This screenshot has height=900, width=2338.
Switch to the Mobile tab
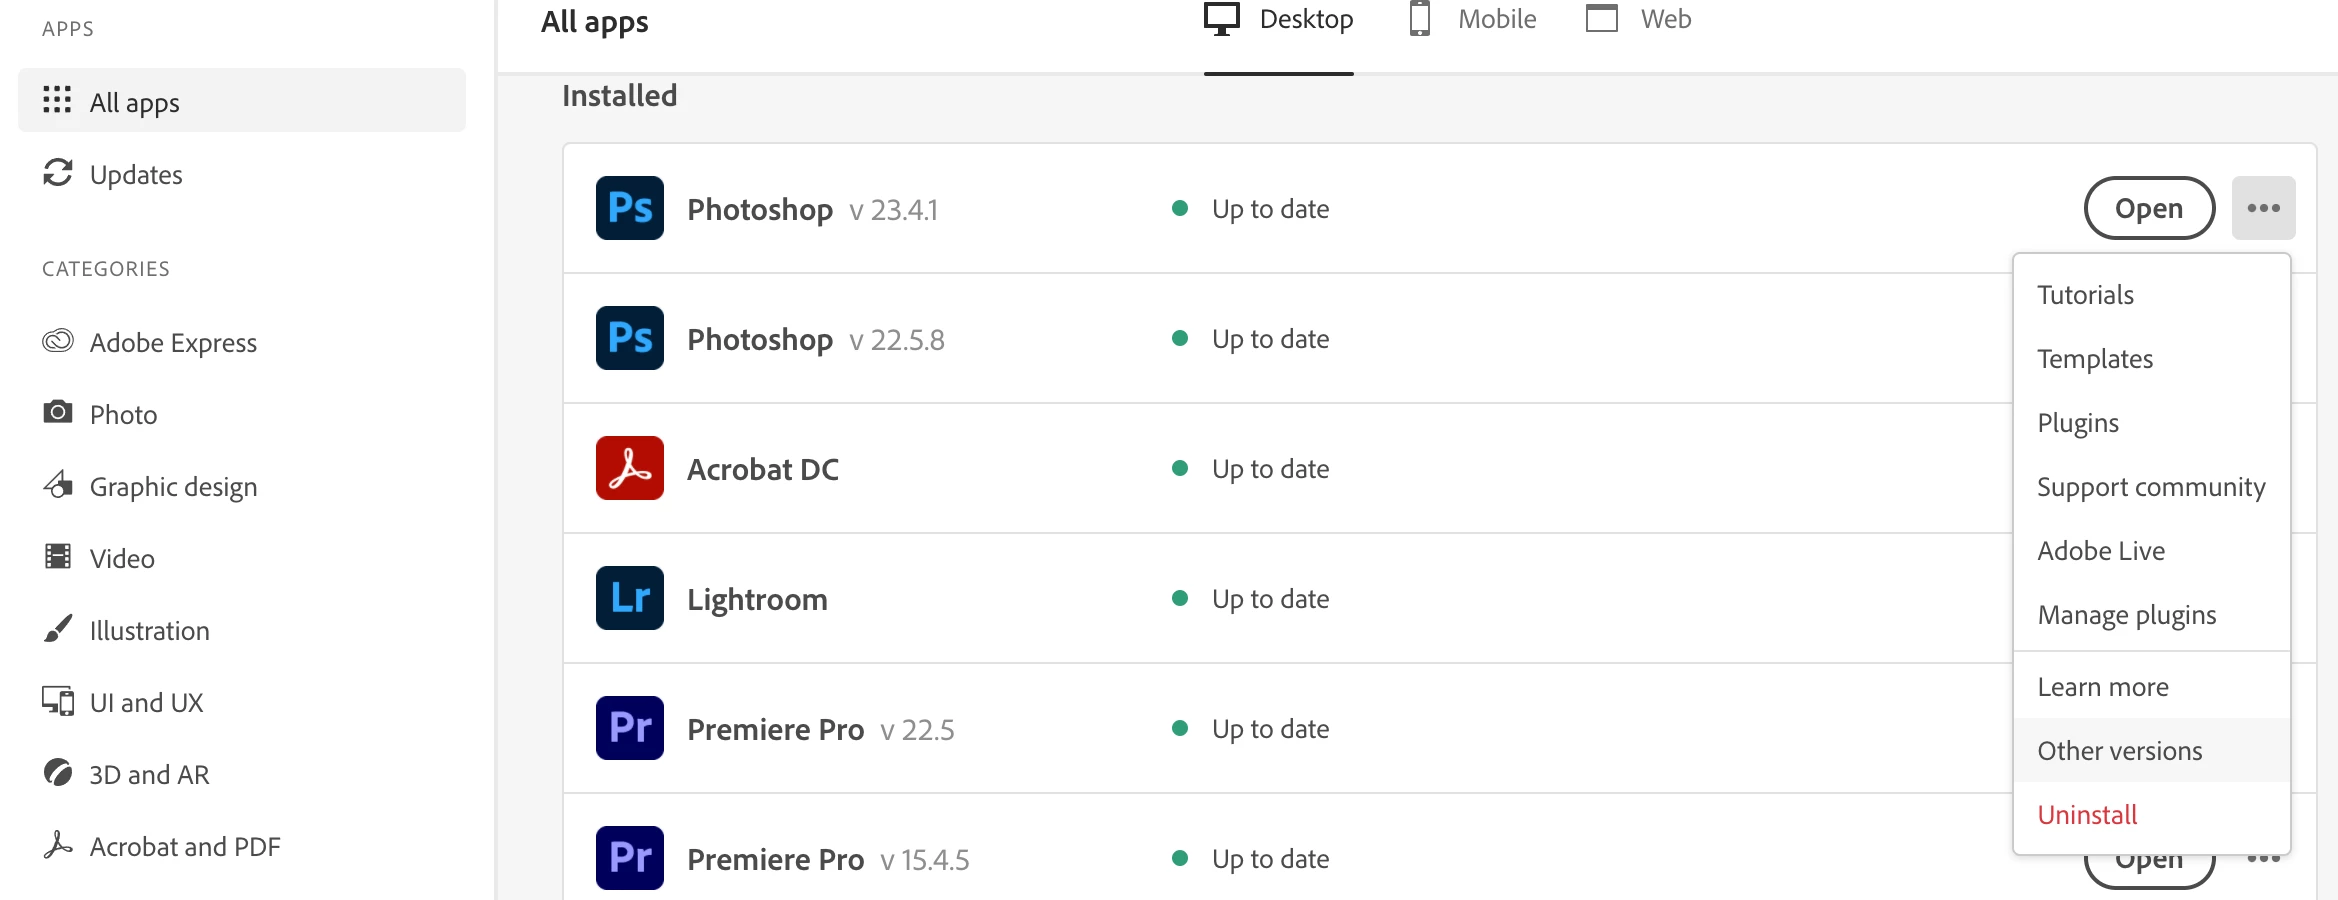1473,19
